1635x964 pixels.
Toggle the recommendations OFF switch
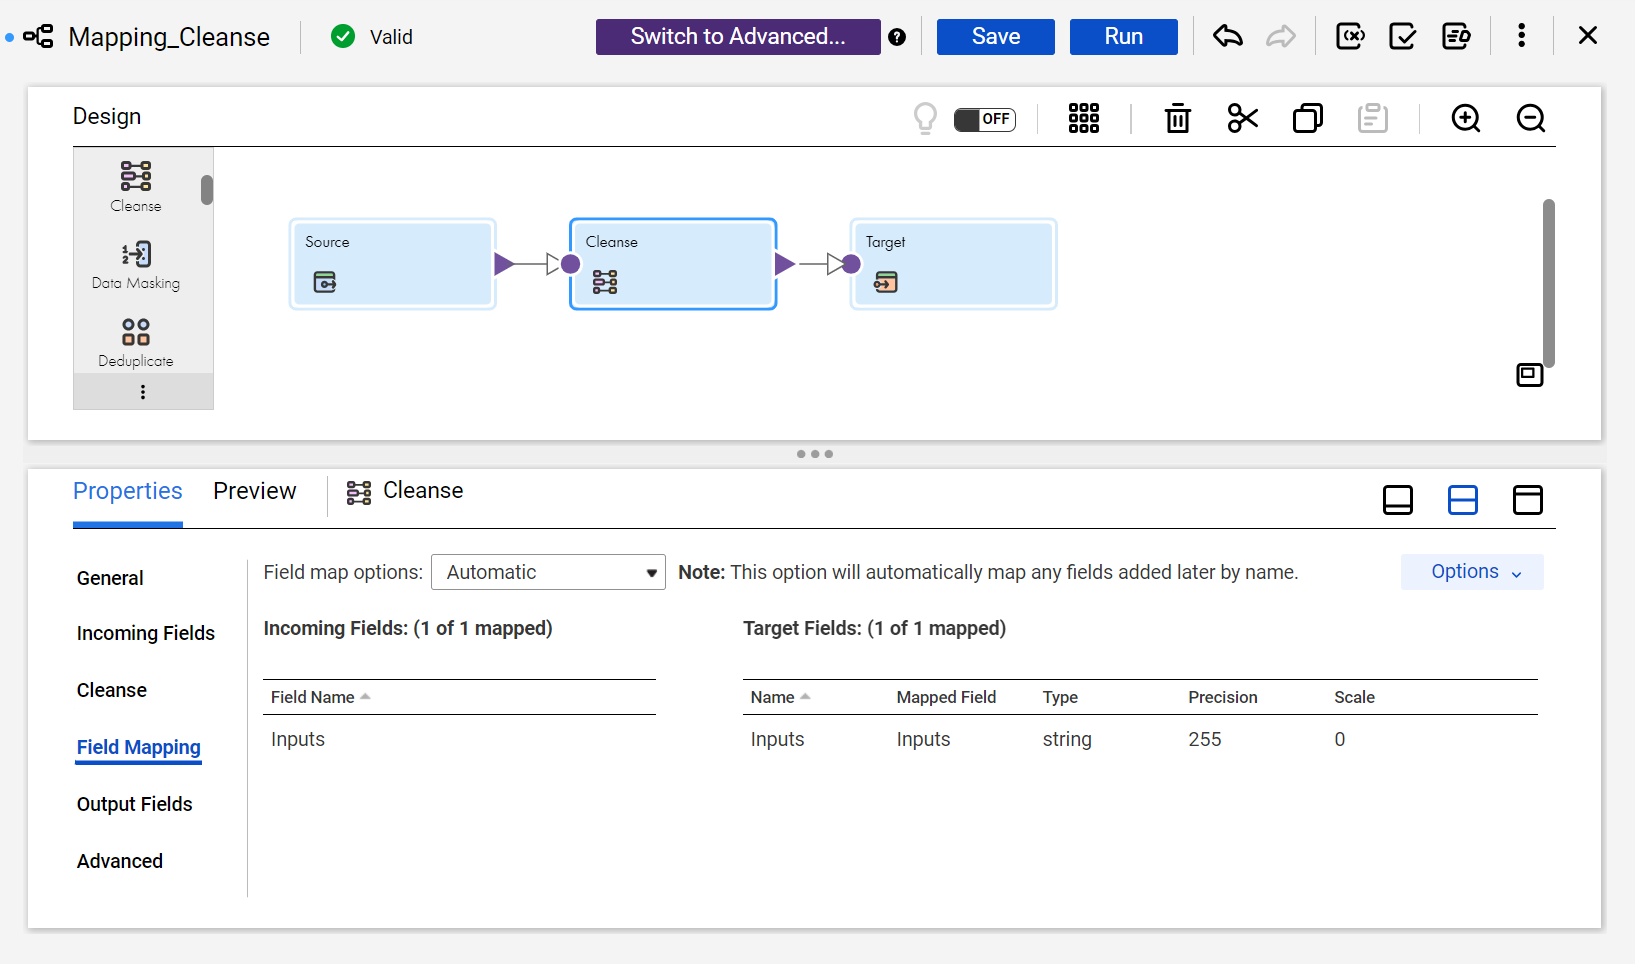(x=985, y=119)
